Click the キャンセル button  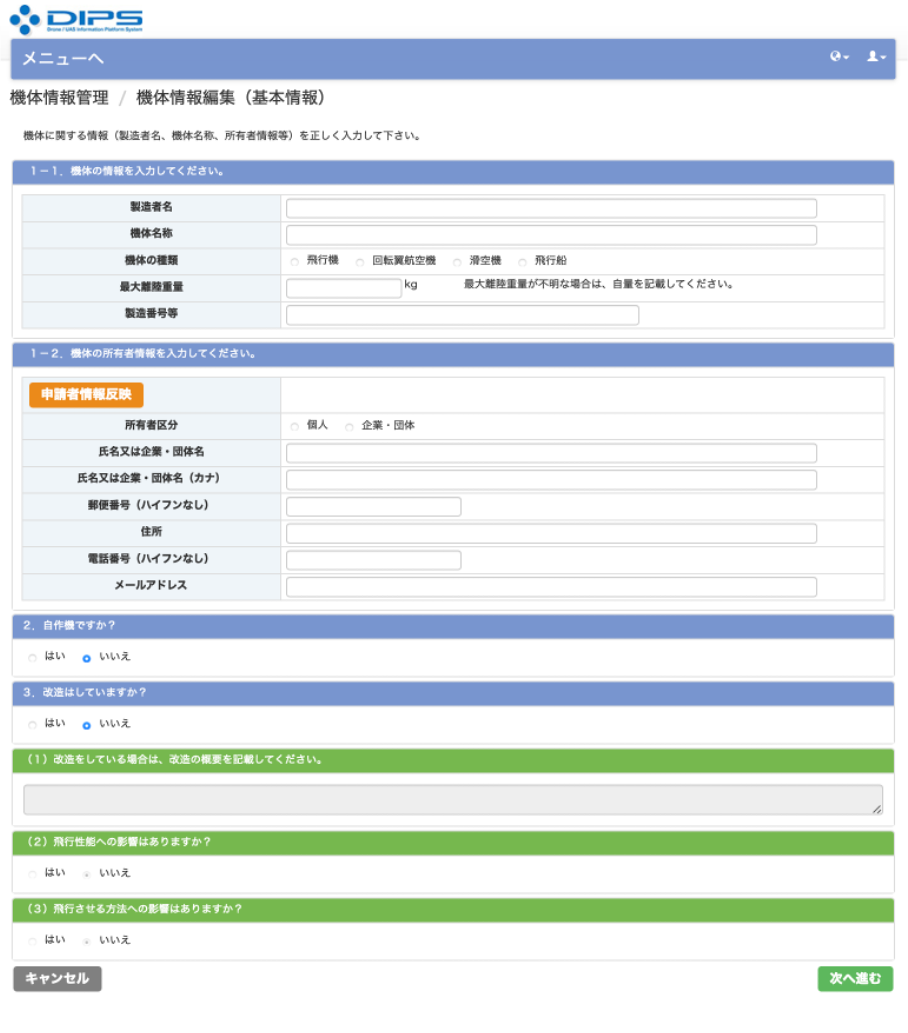click(57, 979)
